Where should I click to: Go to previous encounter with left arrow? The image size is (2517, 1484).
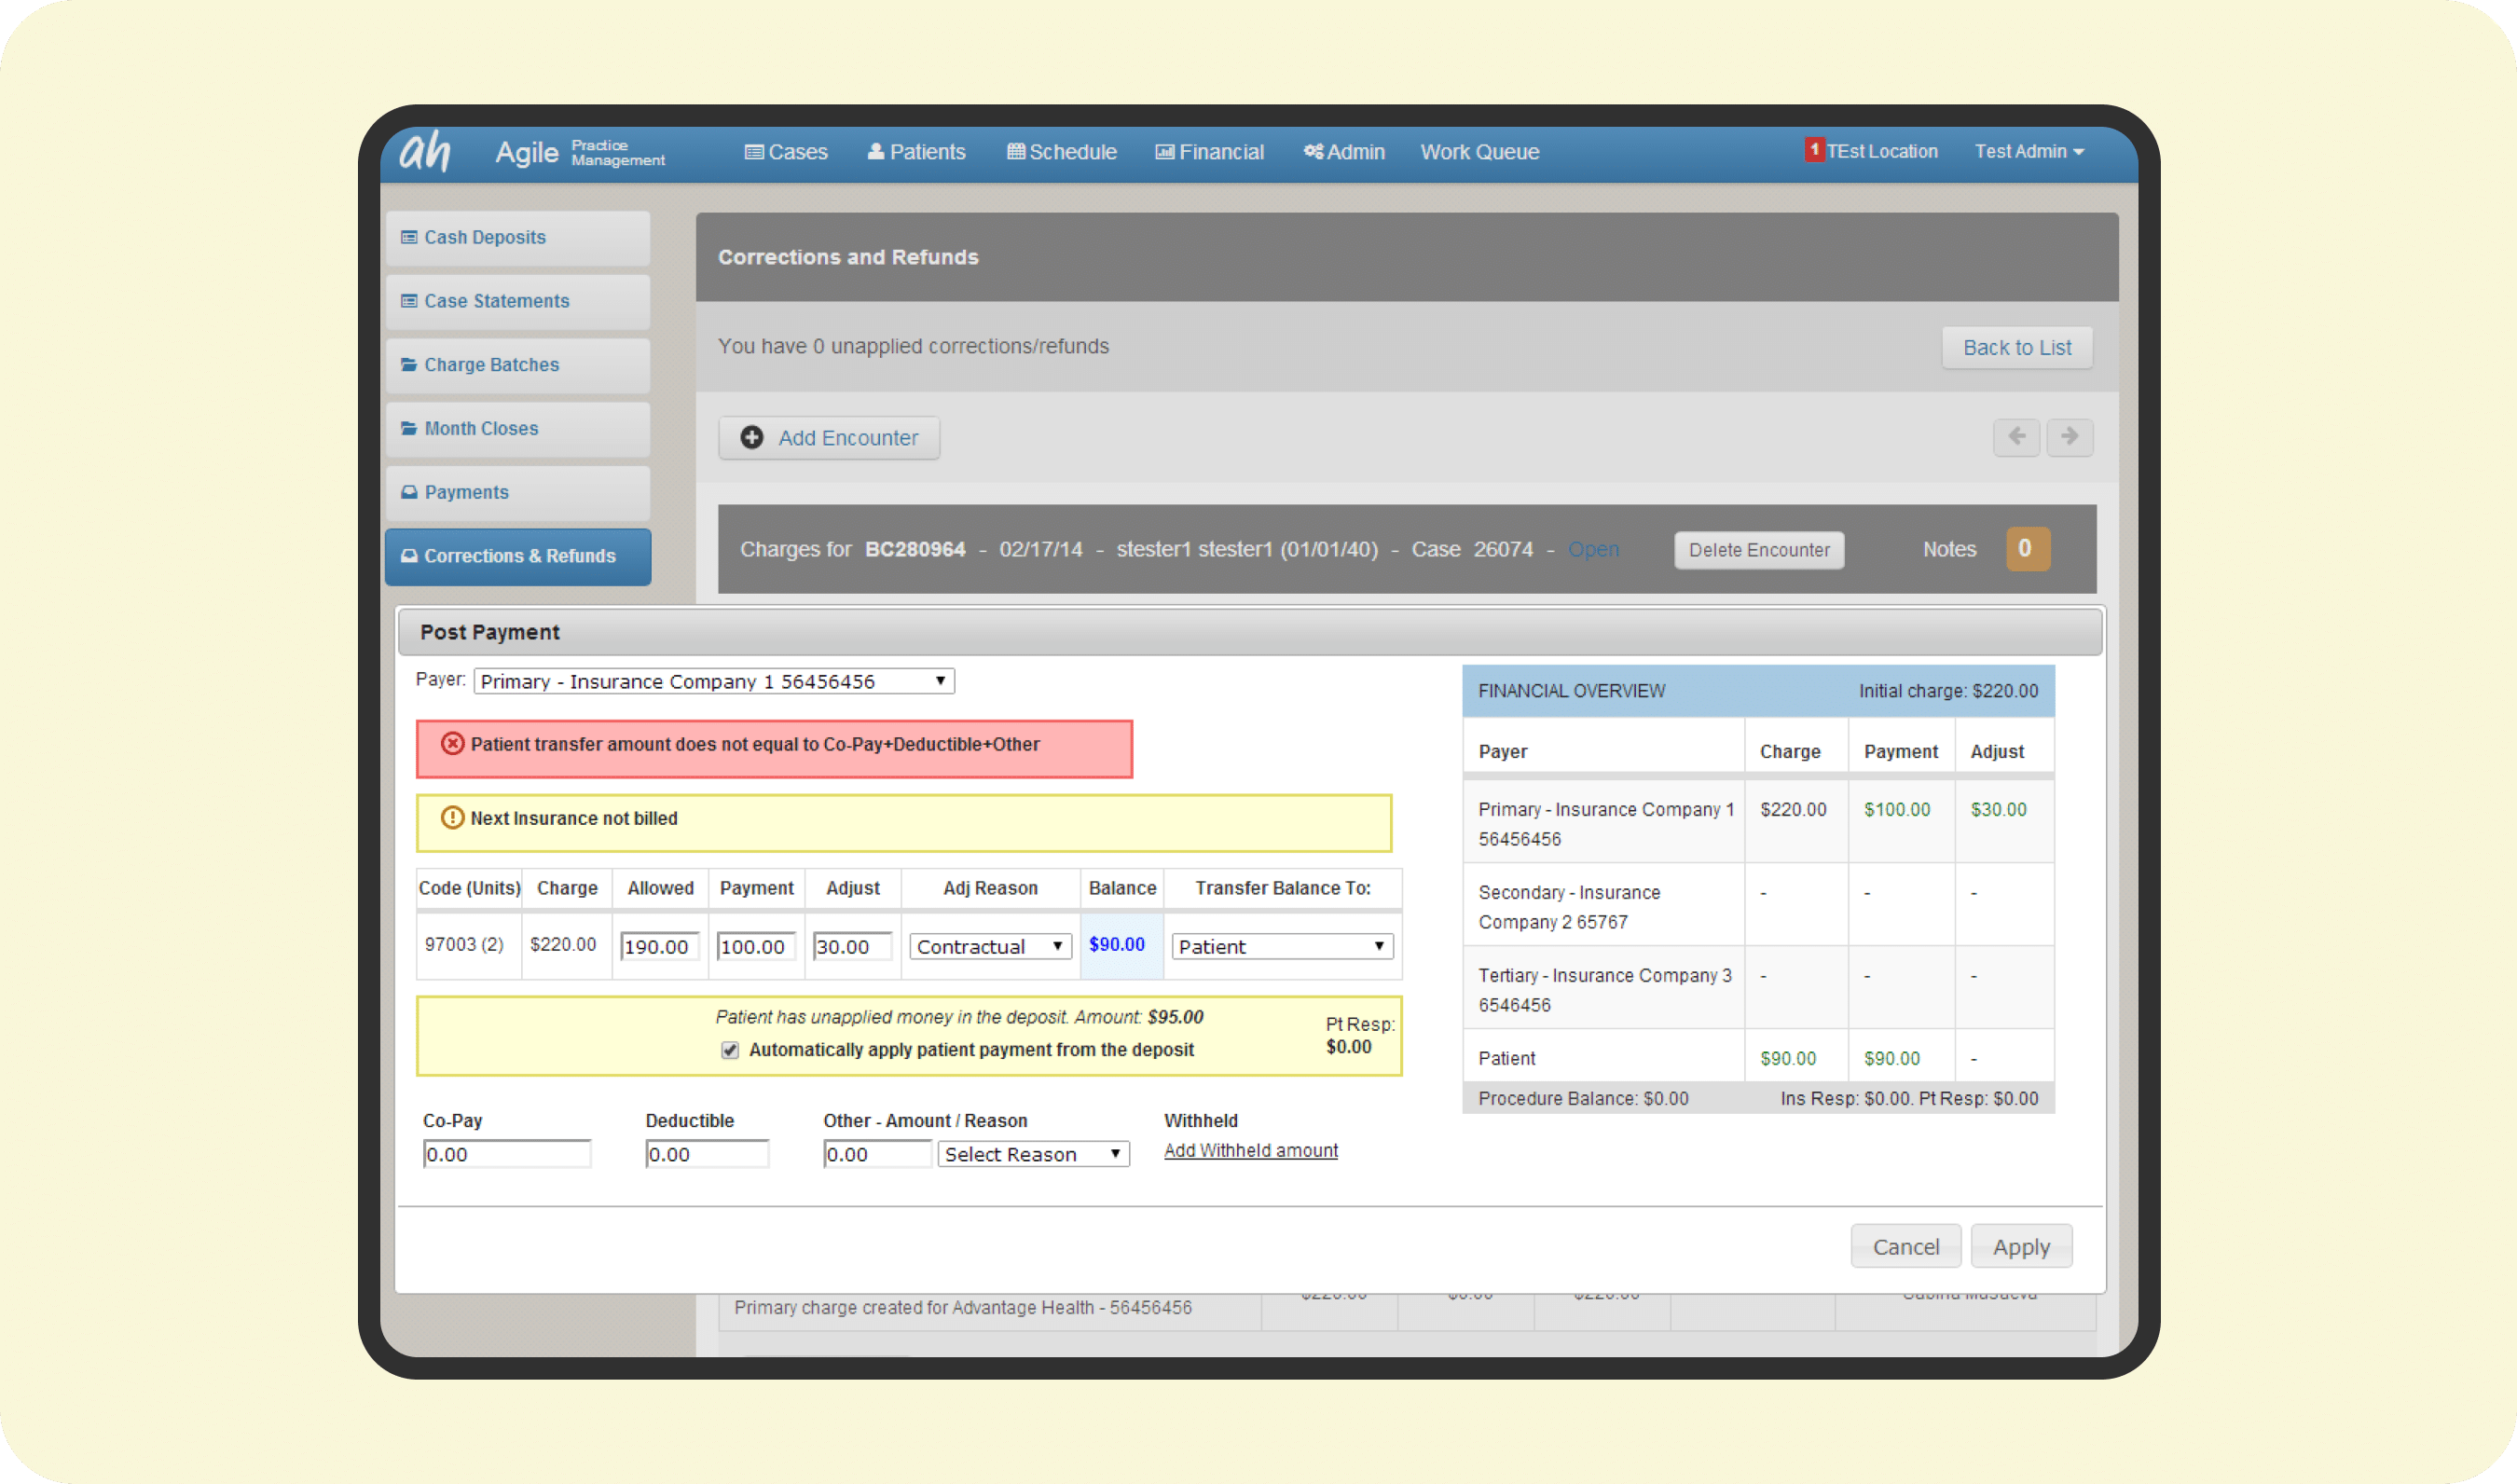[2016, 437]
